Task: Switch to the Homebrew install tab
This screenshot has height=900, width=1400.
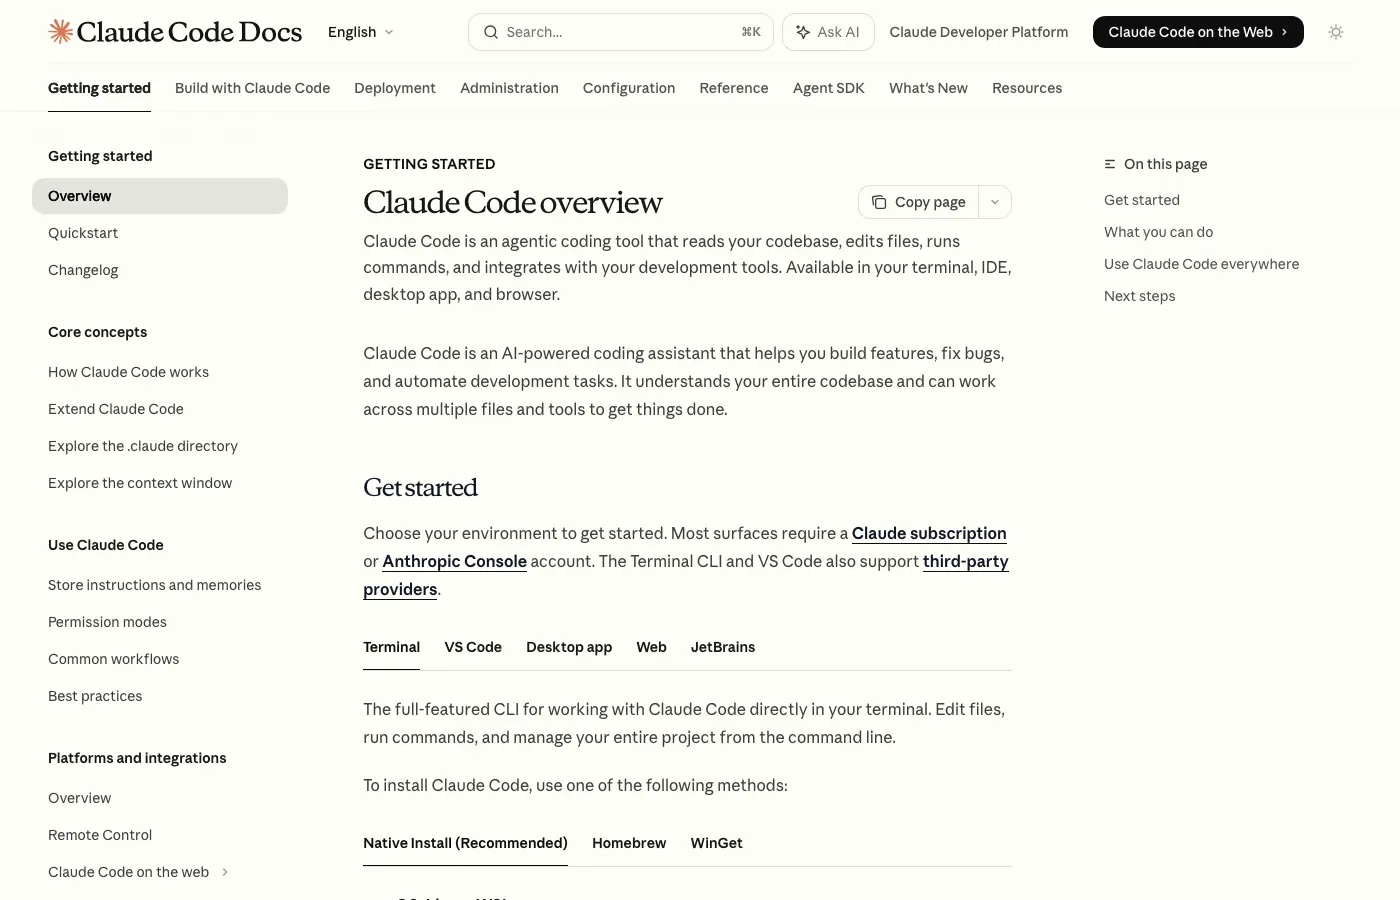Action: [629, 843]
